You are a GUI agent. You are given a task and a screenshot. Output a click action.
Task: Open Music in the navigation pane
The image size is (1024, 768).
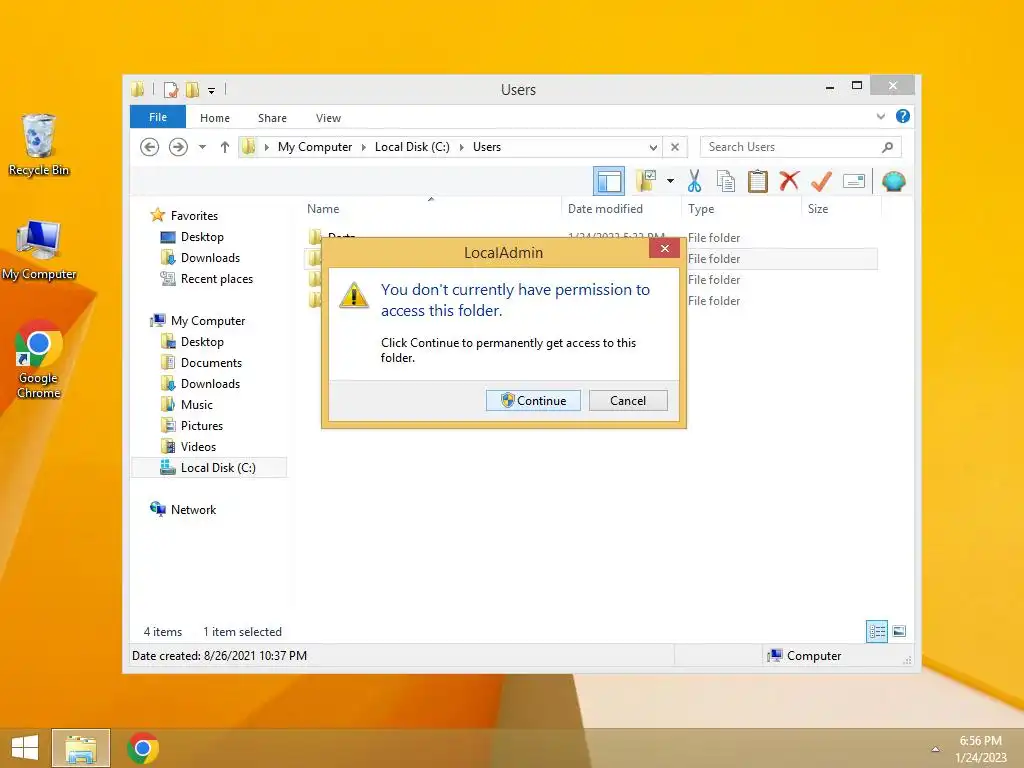(x=197, y=405)
